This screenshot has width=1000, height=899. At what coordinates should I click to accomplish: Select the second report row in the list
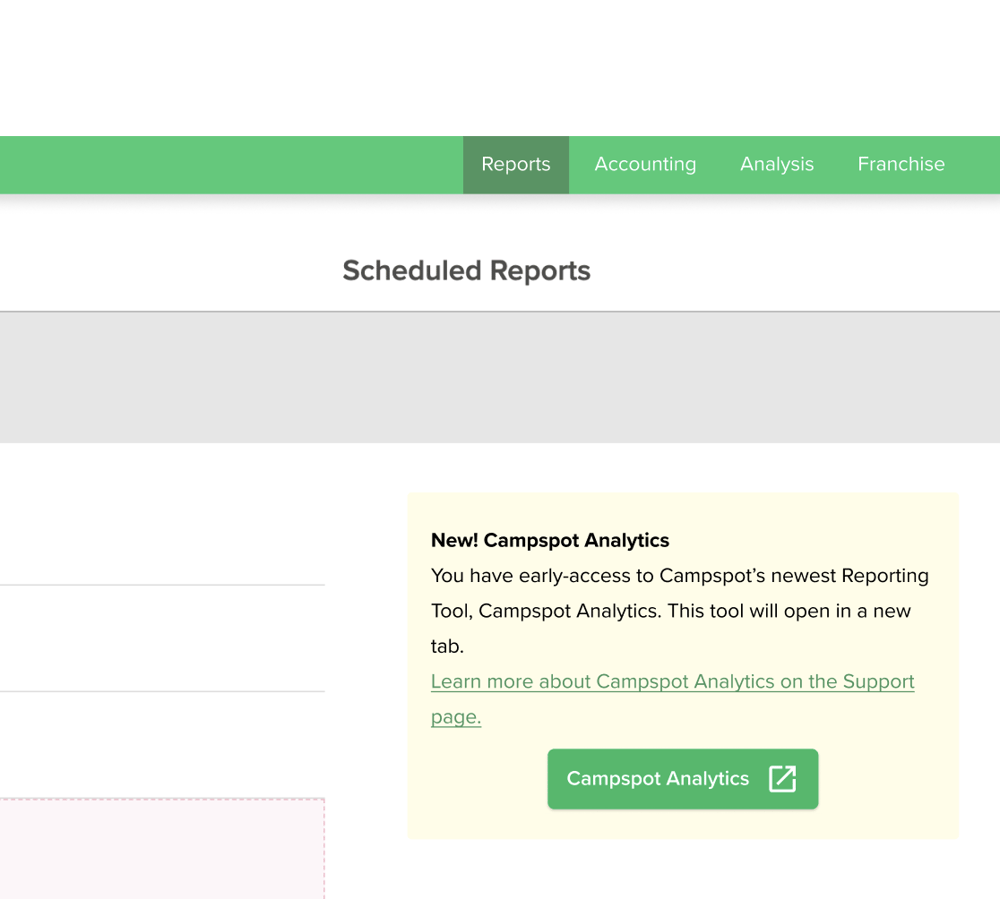pos(160,635)
